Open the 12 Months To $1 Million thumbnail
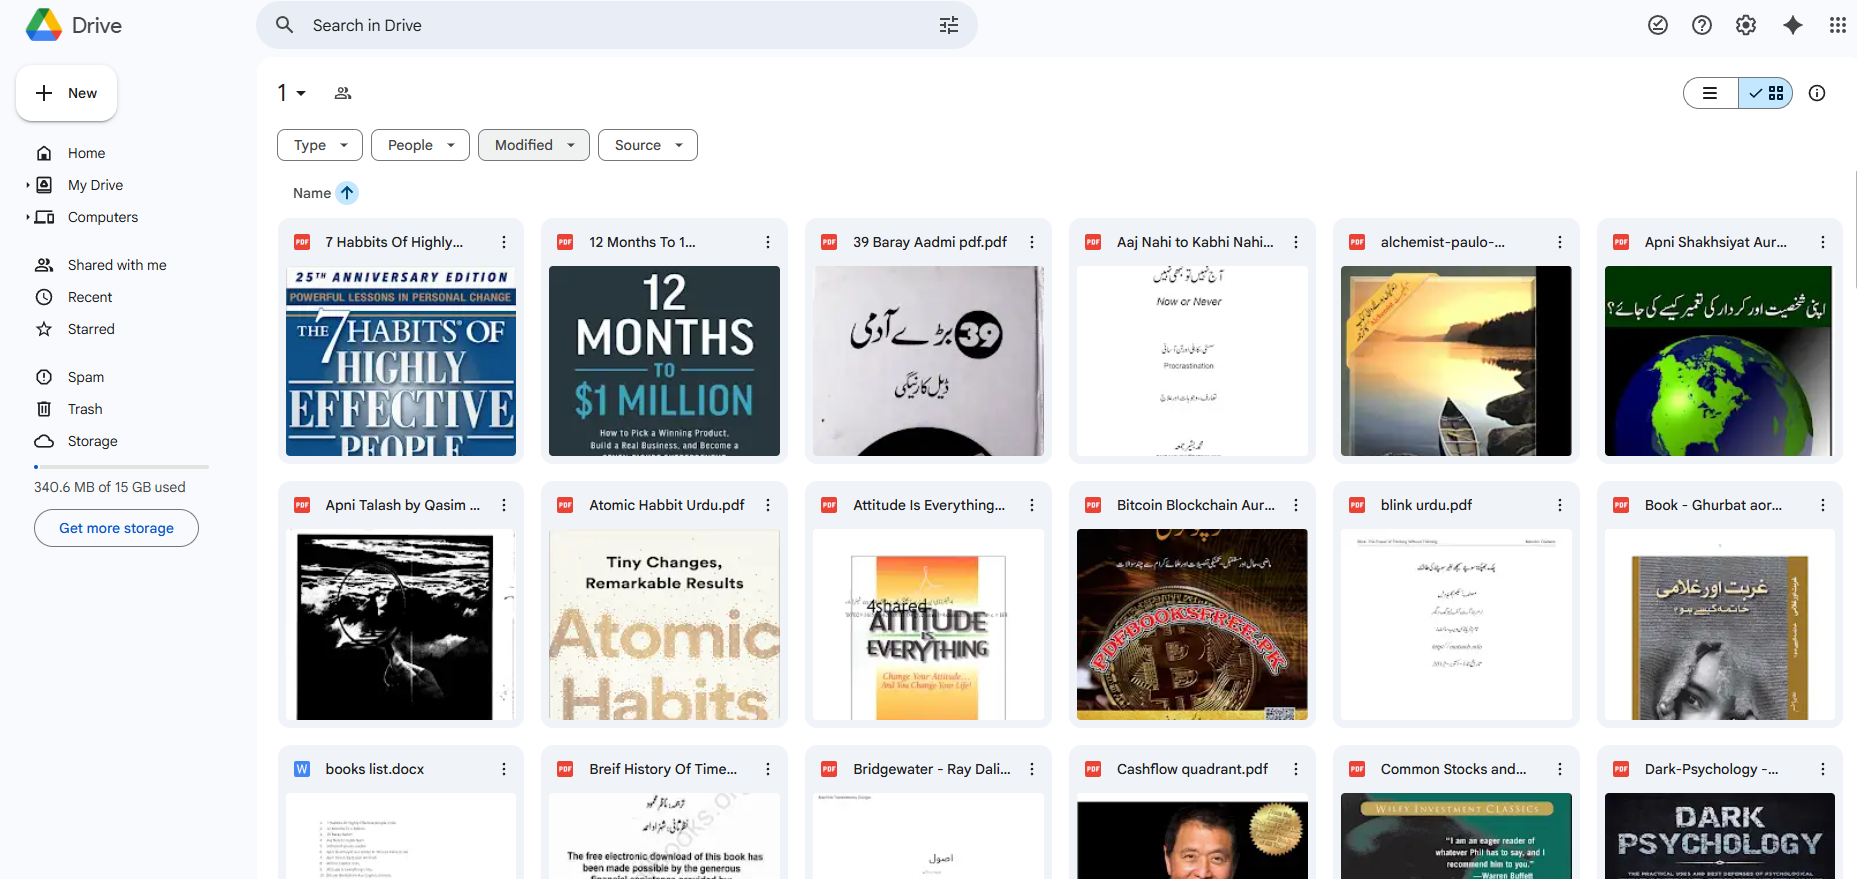 [x=664, y=361]
